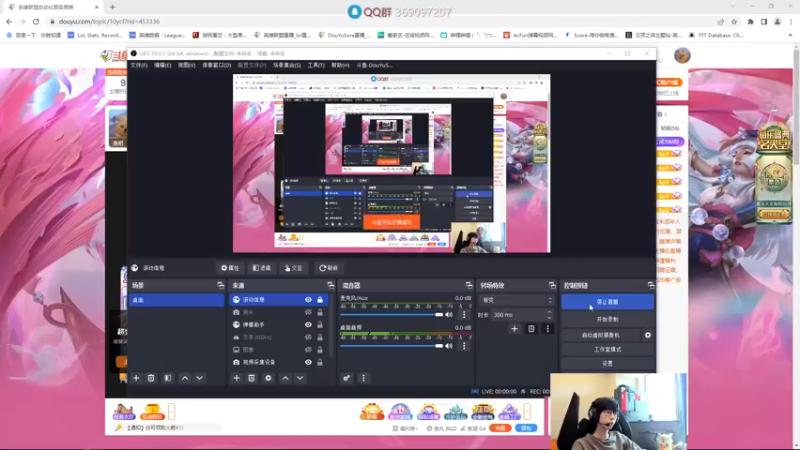Open scene filters icon in Scenes panel
Viewport: 800px width, 450px height.
(168, 378)
